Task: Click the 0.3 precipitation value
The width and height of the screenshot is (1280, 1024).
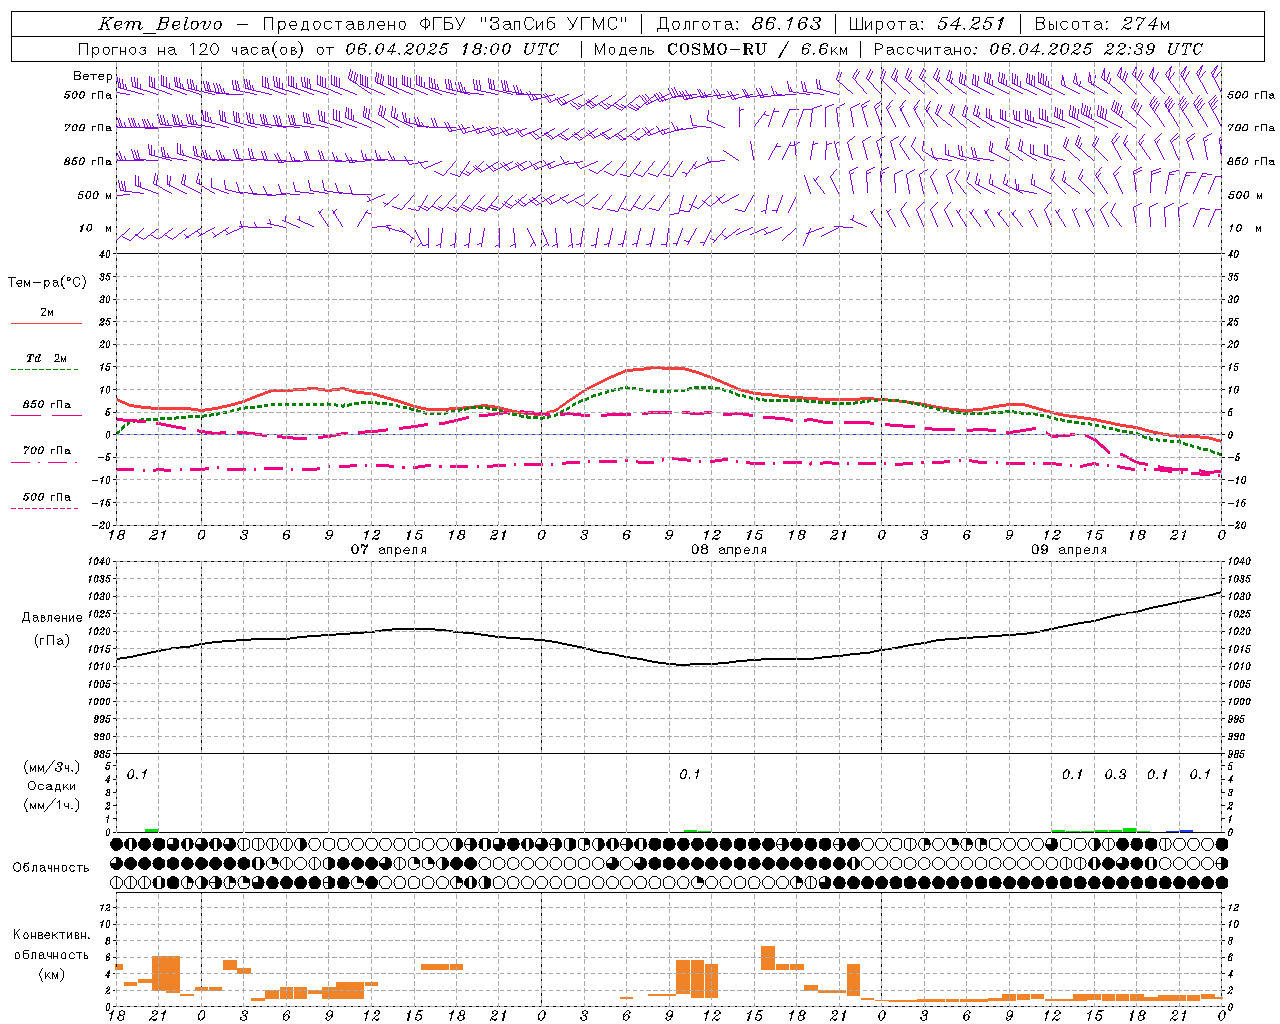Action: 1115,774
